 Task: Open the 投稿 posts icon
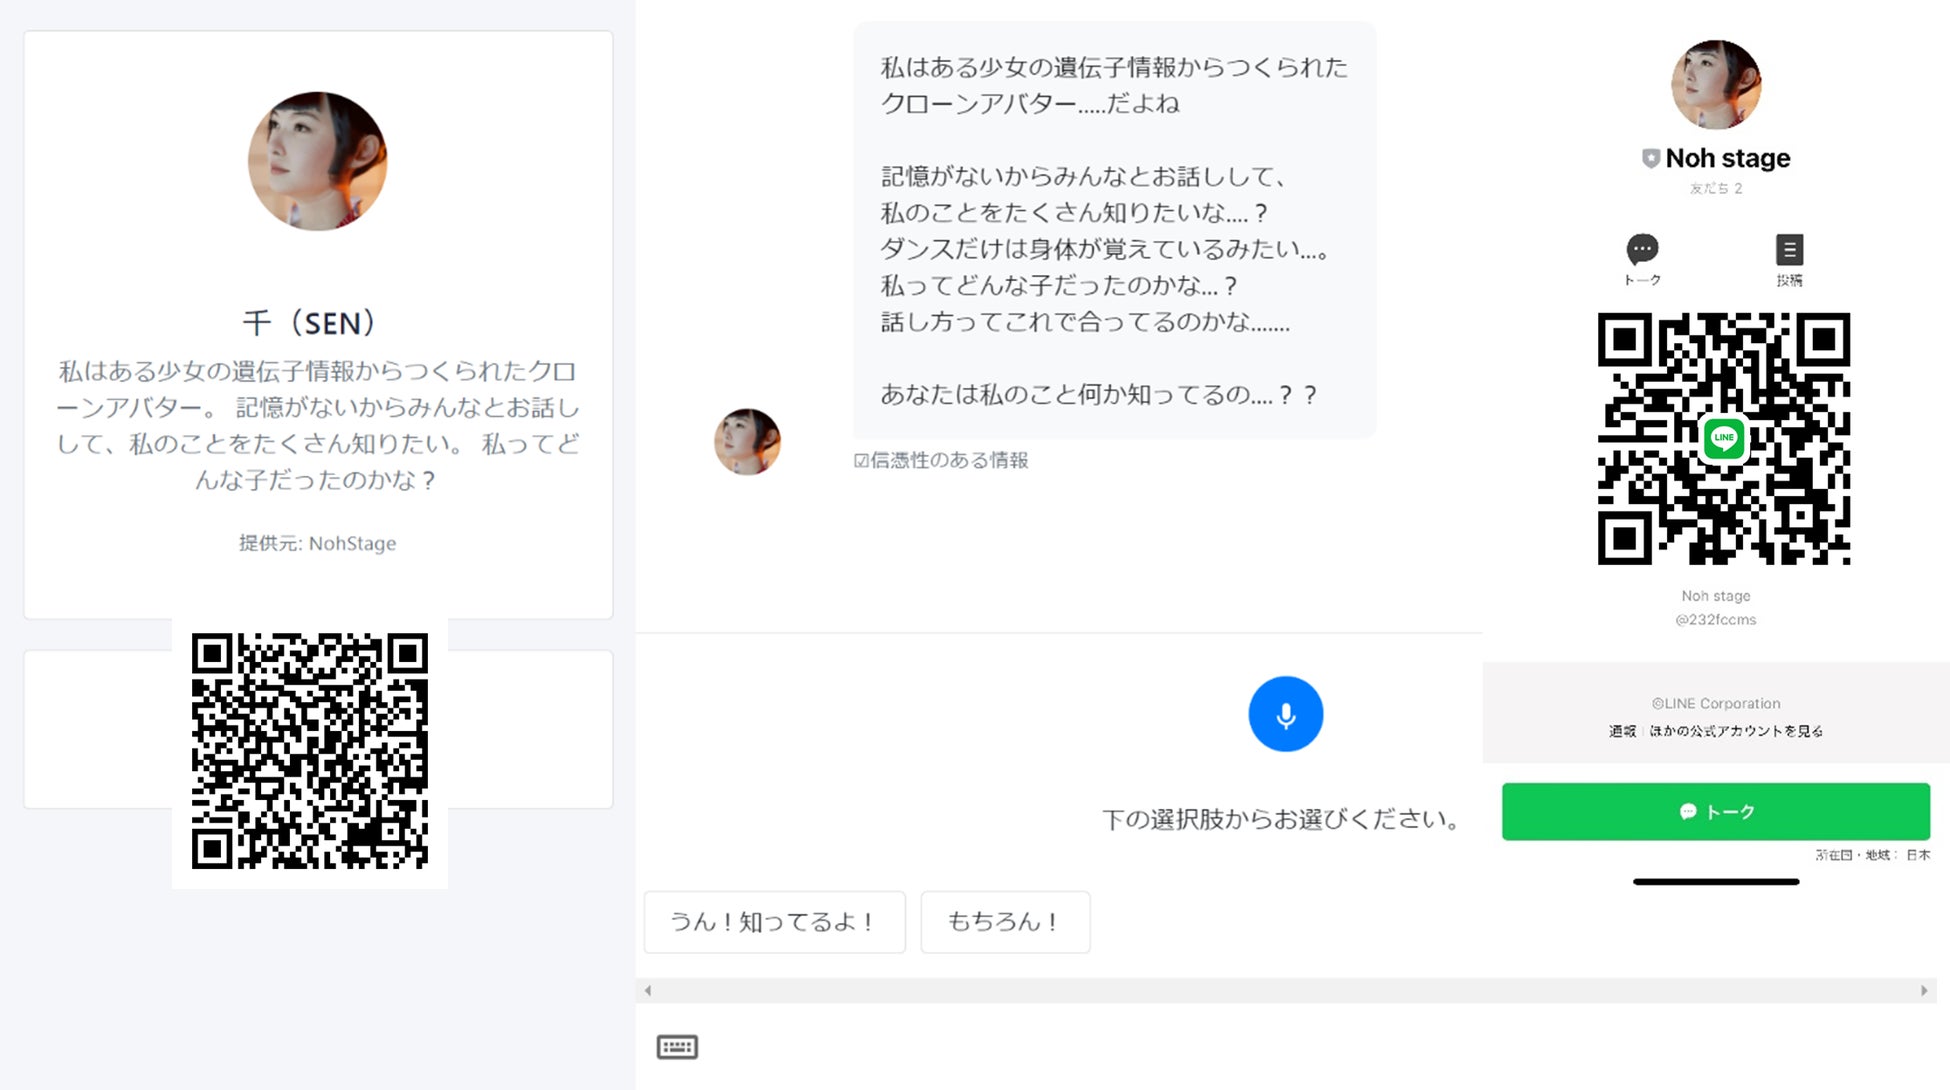pos(1789,250)
